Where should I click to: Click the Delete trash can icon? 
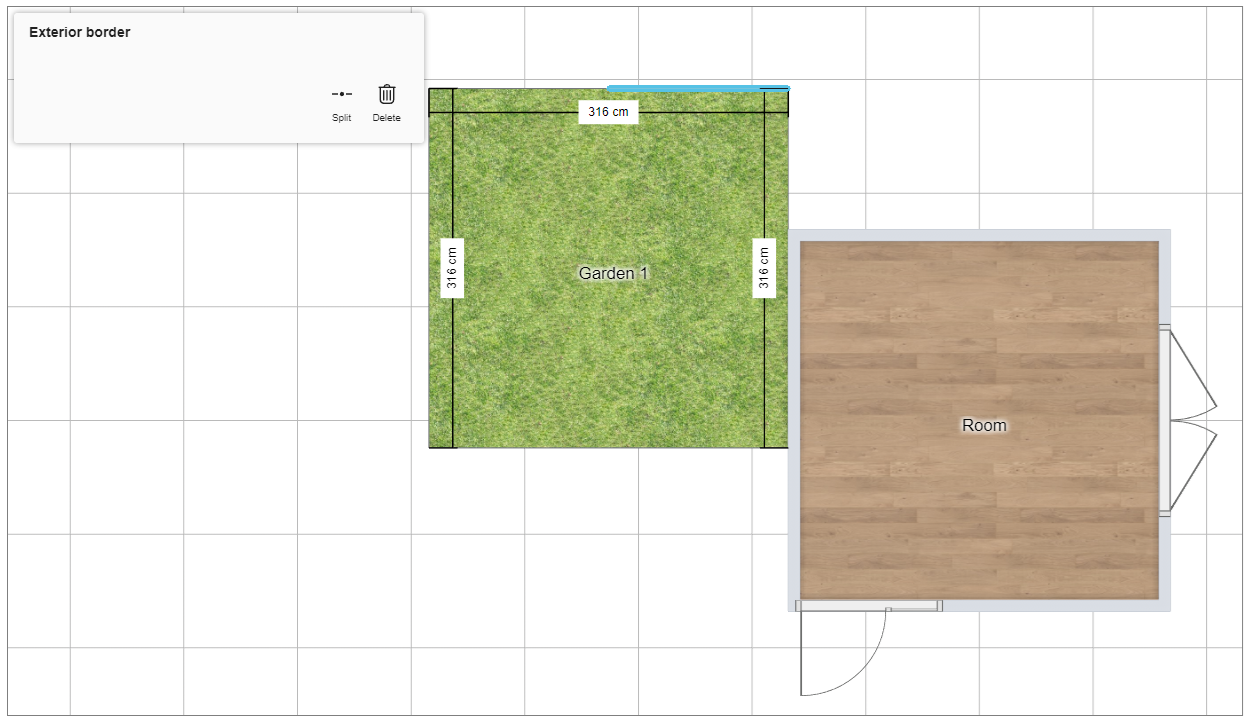[386, 94]
